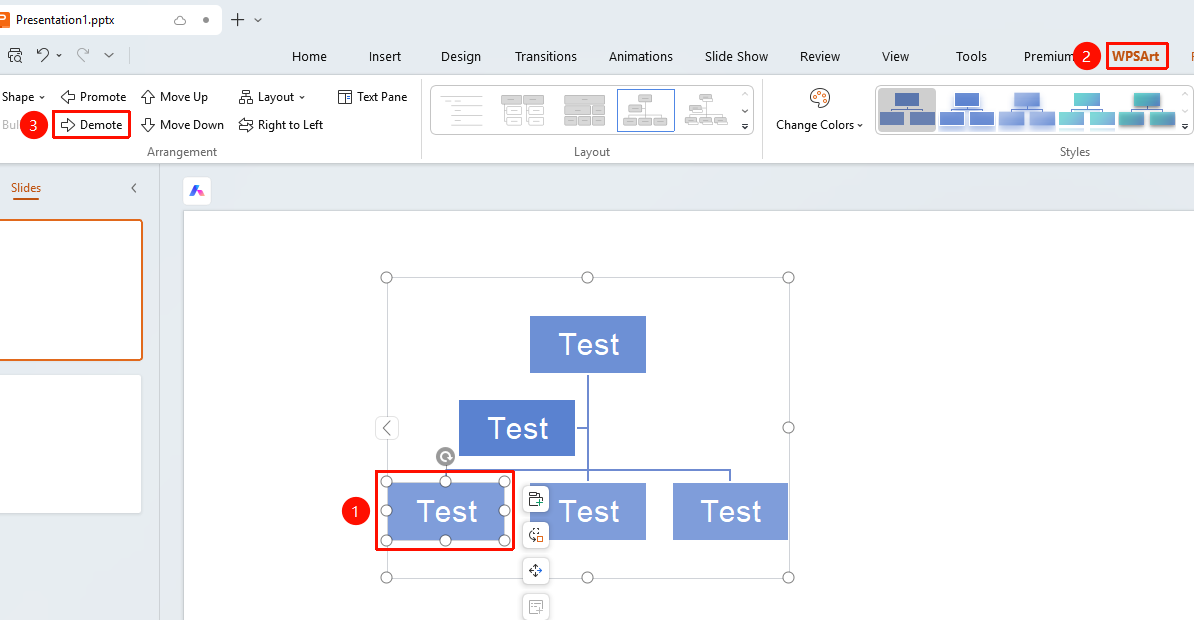Click the add shape button beside selection
Image resolution: width=1194 pixels, height=620 pixels.
coord(536,500)
